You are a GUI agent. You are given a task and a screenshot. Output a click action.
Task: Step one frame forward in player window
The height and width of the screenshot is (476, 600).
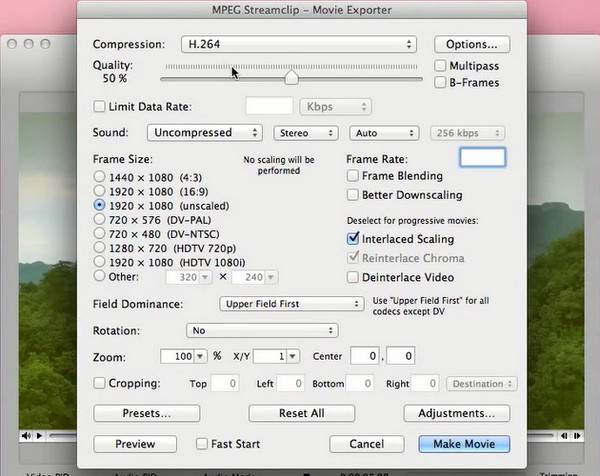coord(577,435)
